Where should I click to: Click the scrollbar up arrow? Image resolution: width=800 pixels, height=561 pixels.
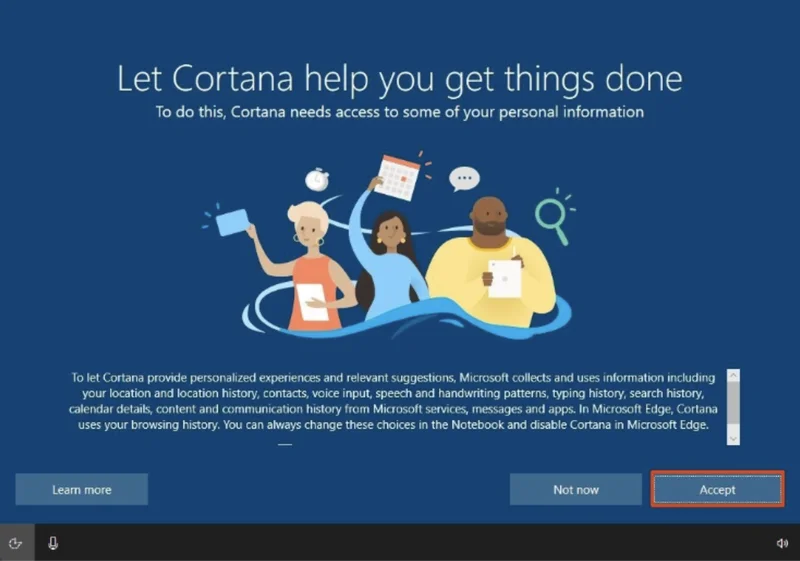tap(733, 376)
